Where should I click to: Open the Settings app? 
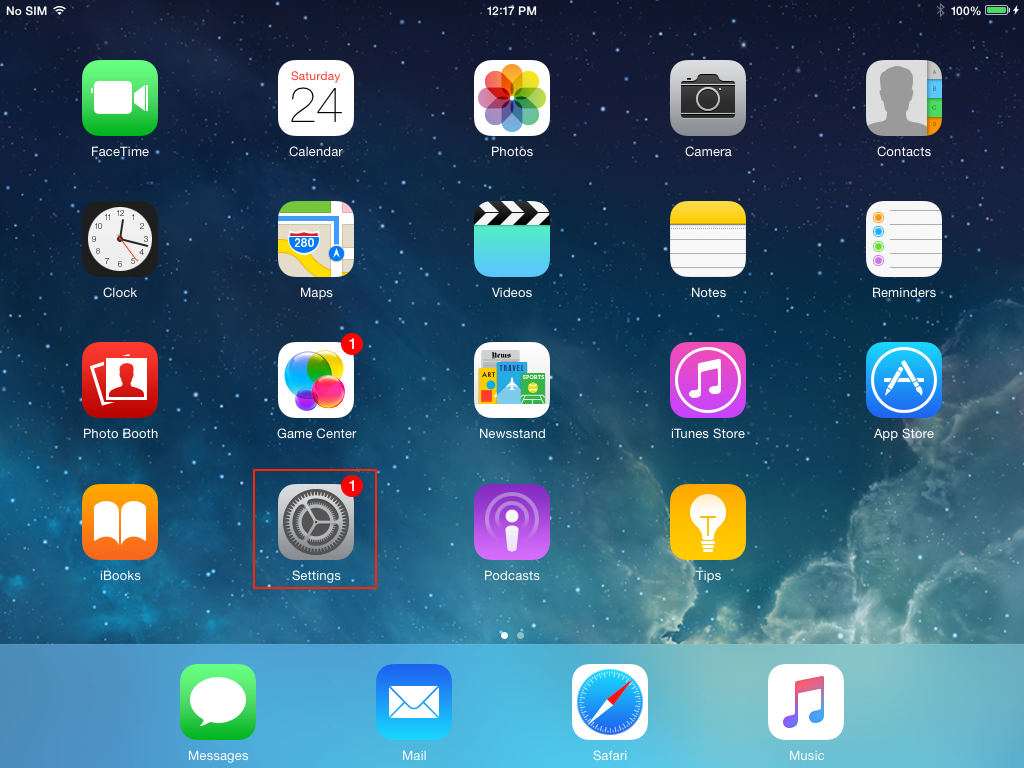[x=316, y=522]
